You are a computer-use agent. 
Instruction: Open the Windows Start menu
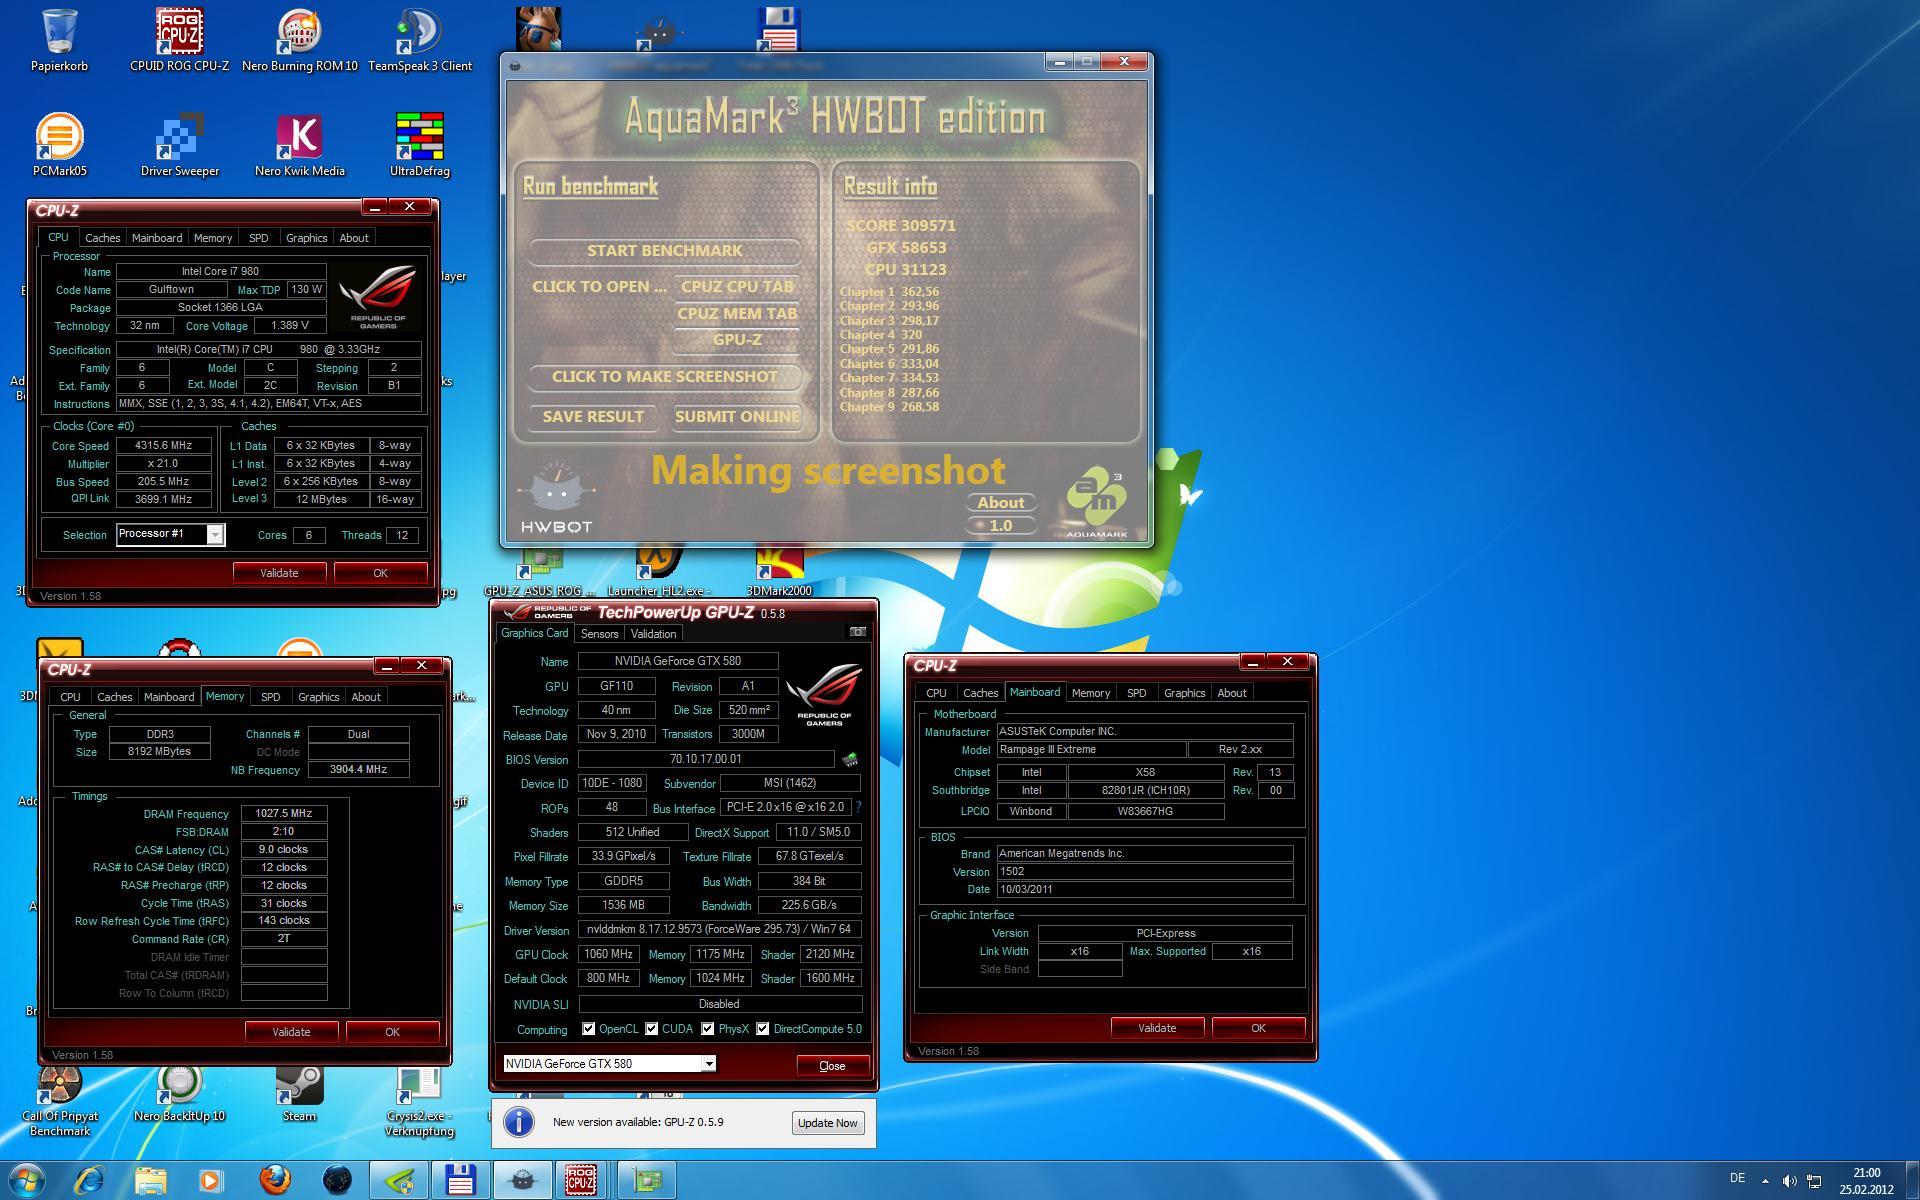tap(27, 1180)
